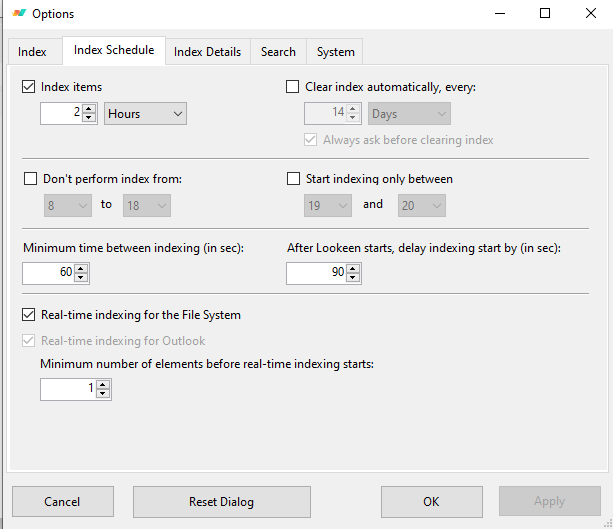Uncheck the Index items checkbox
The width and height of the screenshot is (613, 529).
[29, 86]
